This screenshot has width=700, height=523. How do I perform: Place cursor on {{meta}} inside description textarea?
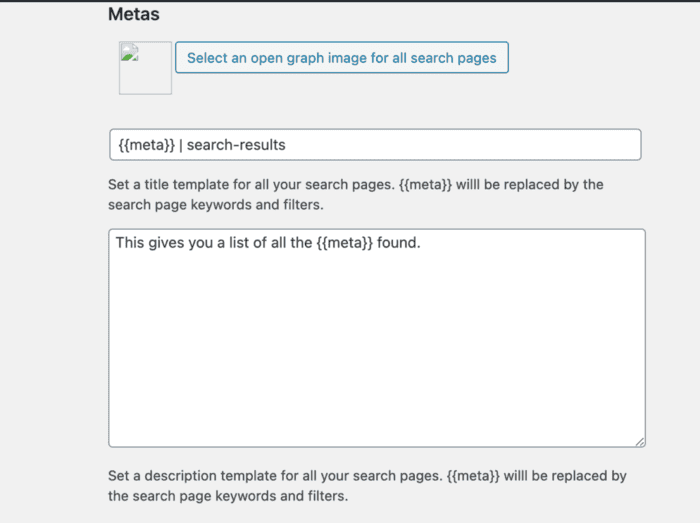(344, 243)
